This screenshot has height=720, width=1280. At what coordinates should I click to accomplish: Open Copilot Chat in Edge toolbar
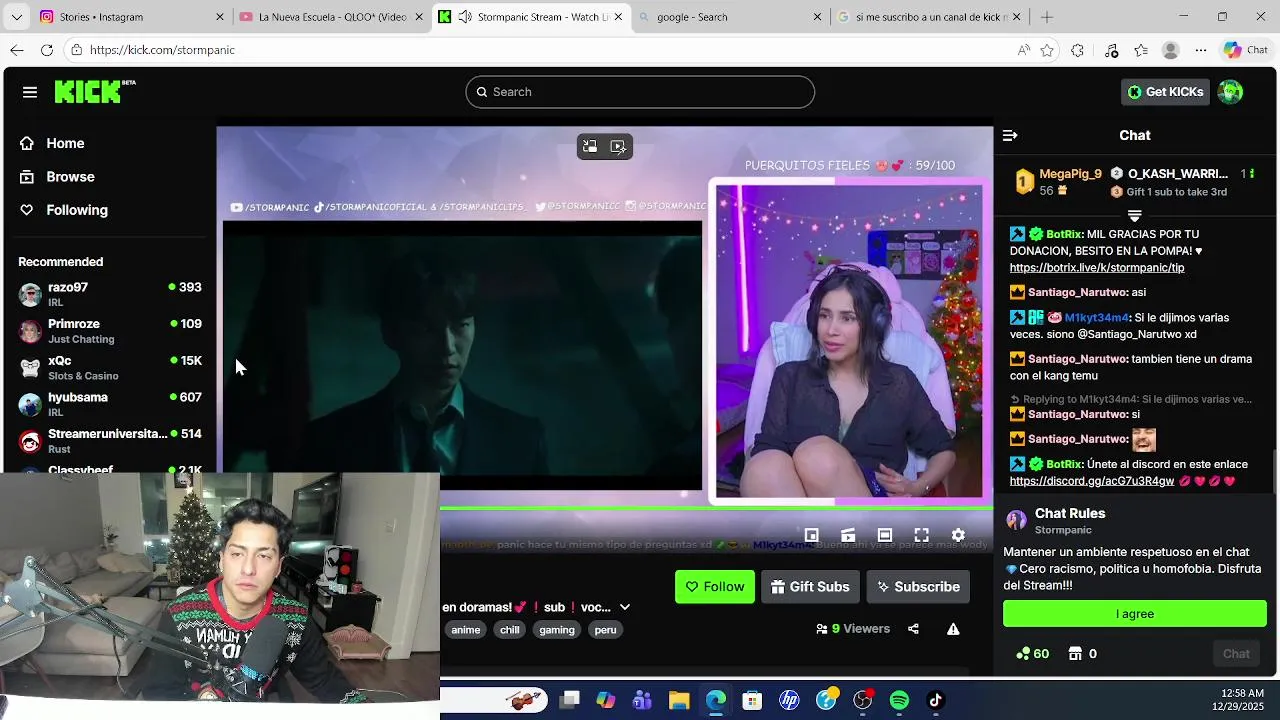pyautogui.click(x=1246, y=50)
